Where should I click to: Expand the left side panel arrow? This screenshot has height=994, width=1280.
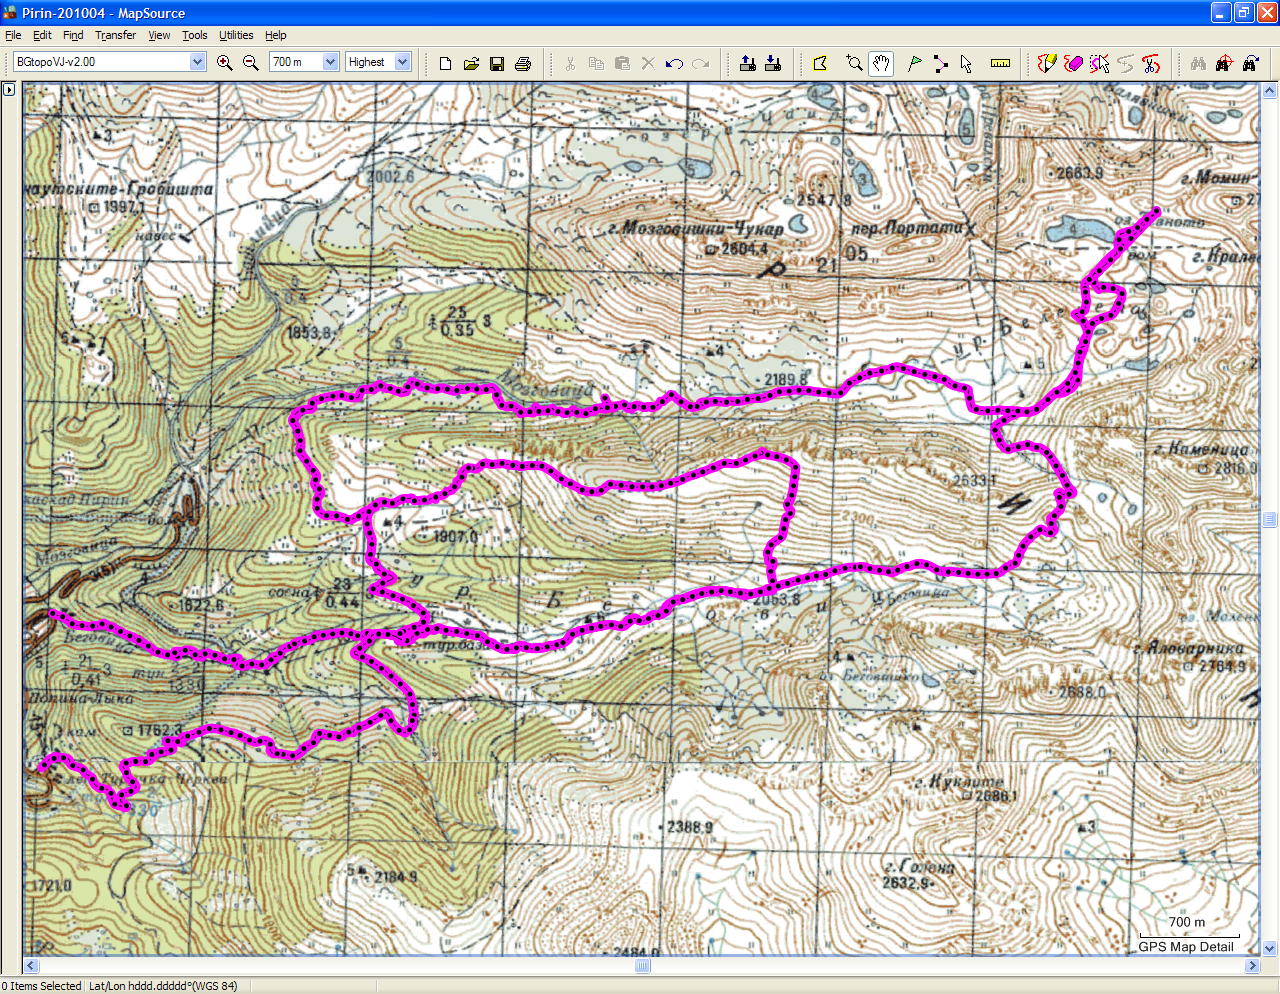click(8, 90)
